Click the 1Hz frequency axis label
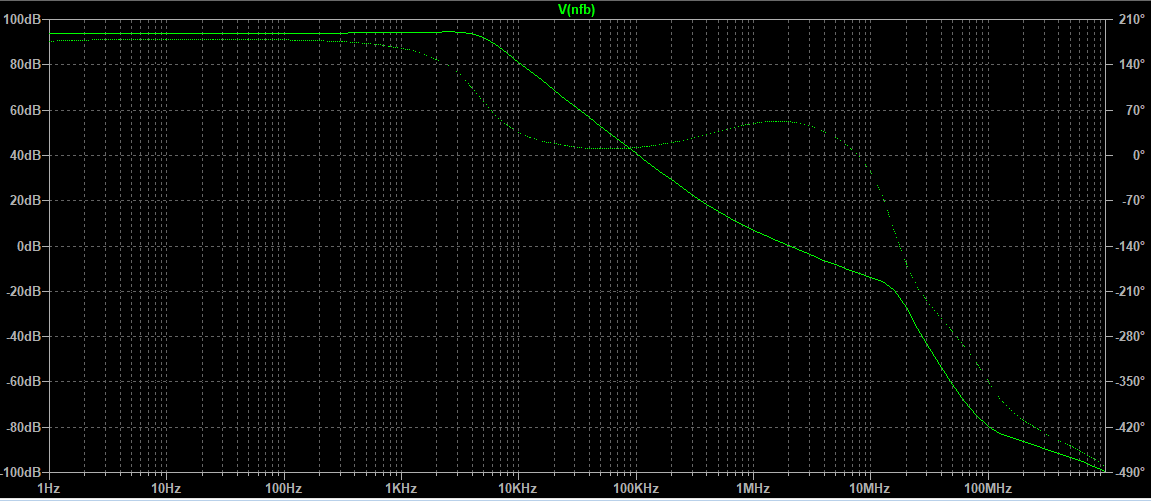This screenshot has width=1151, height=501. click(x=48, y=489)
